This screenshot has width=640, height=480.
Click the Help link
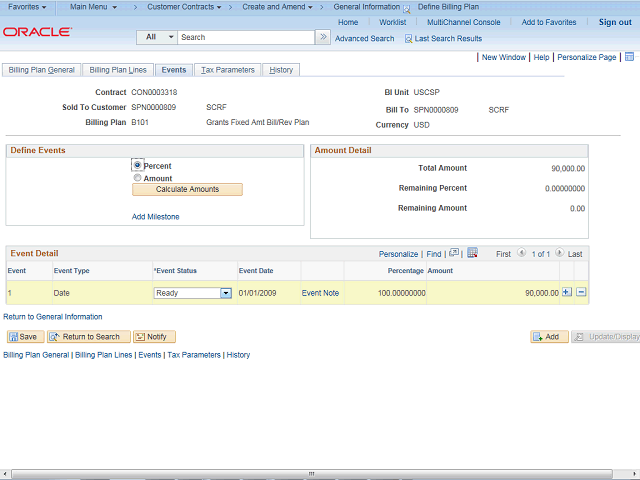tap(541, 57)
